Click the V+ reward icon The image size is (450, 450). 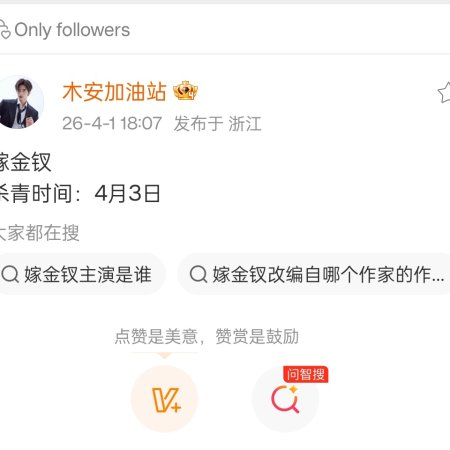click(x=165, y=399)
